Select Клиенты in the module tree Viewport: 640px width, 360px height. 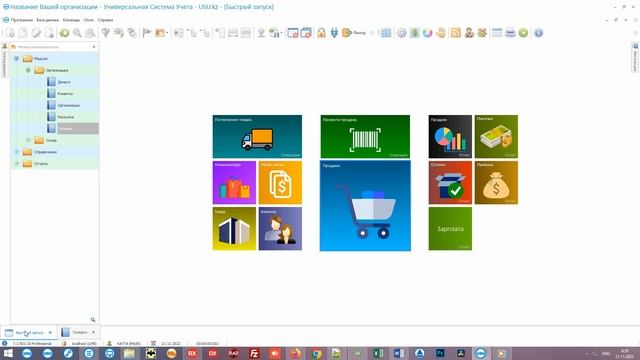65,93
